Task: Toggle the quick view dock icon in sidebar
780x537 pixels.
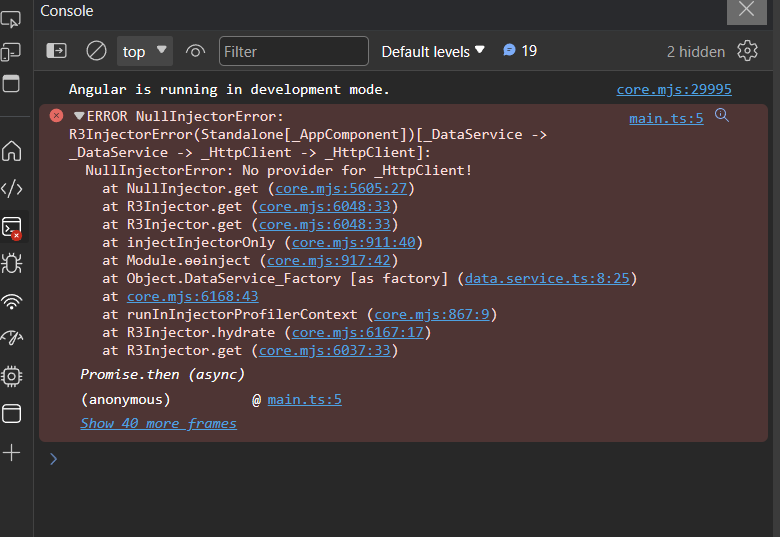Action: tap(11, 84)
